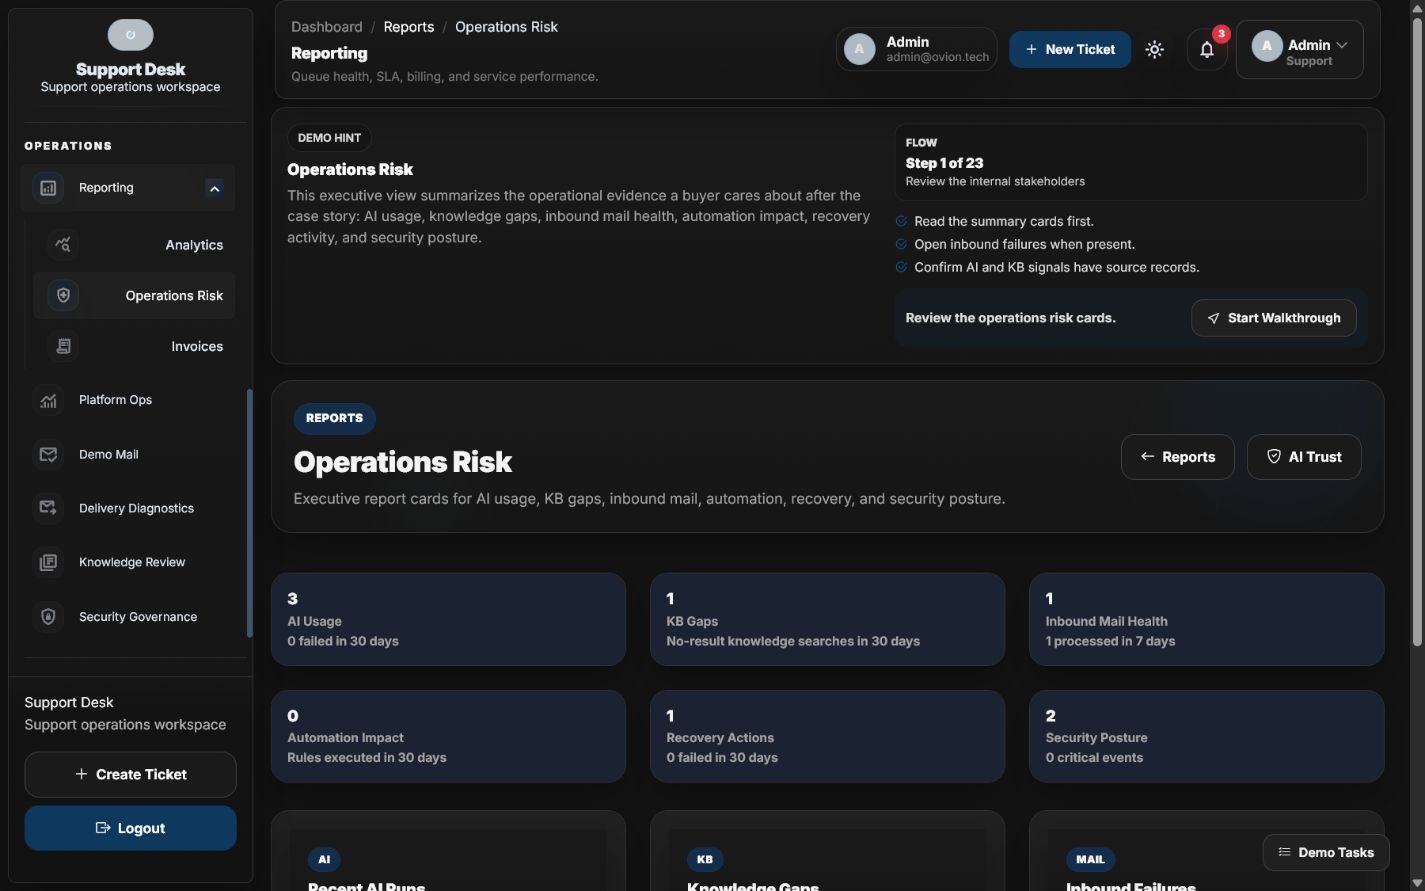Image resolution: width=1425 pixels, height=891 pixels.
Task: Select Operations Risk in sidebar
Action: (x=134, y=296)
